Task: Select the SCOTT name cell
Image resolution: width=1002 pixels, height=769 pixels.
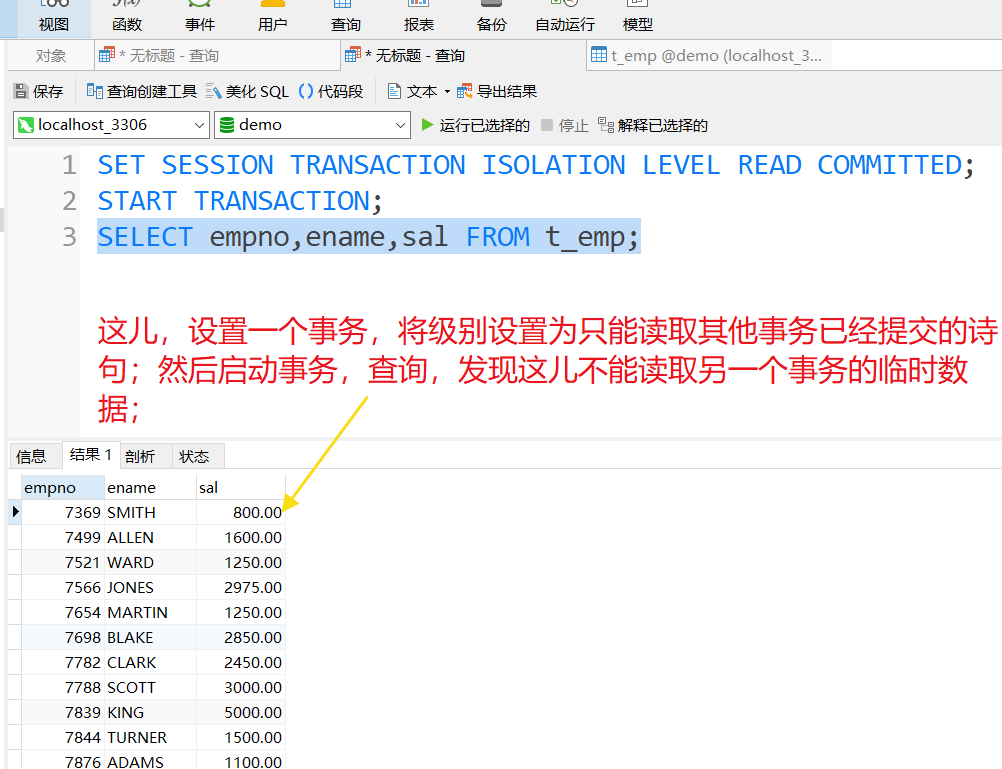Action: click(x=150, y=687)
